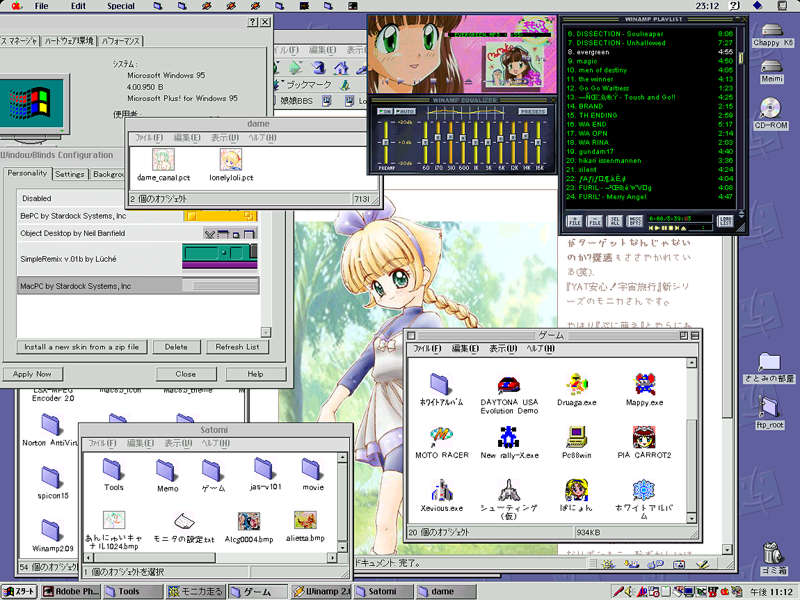Screen dimensions: 800x600
Task: Select playlist track 24 Many Angel
Action: click(x=650, y=196)
